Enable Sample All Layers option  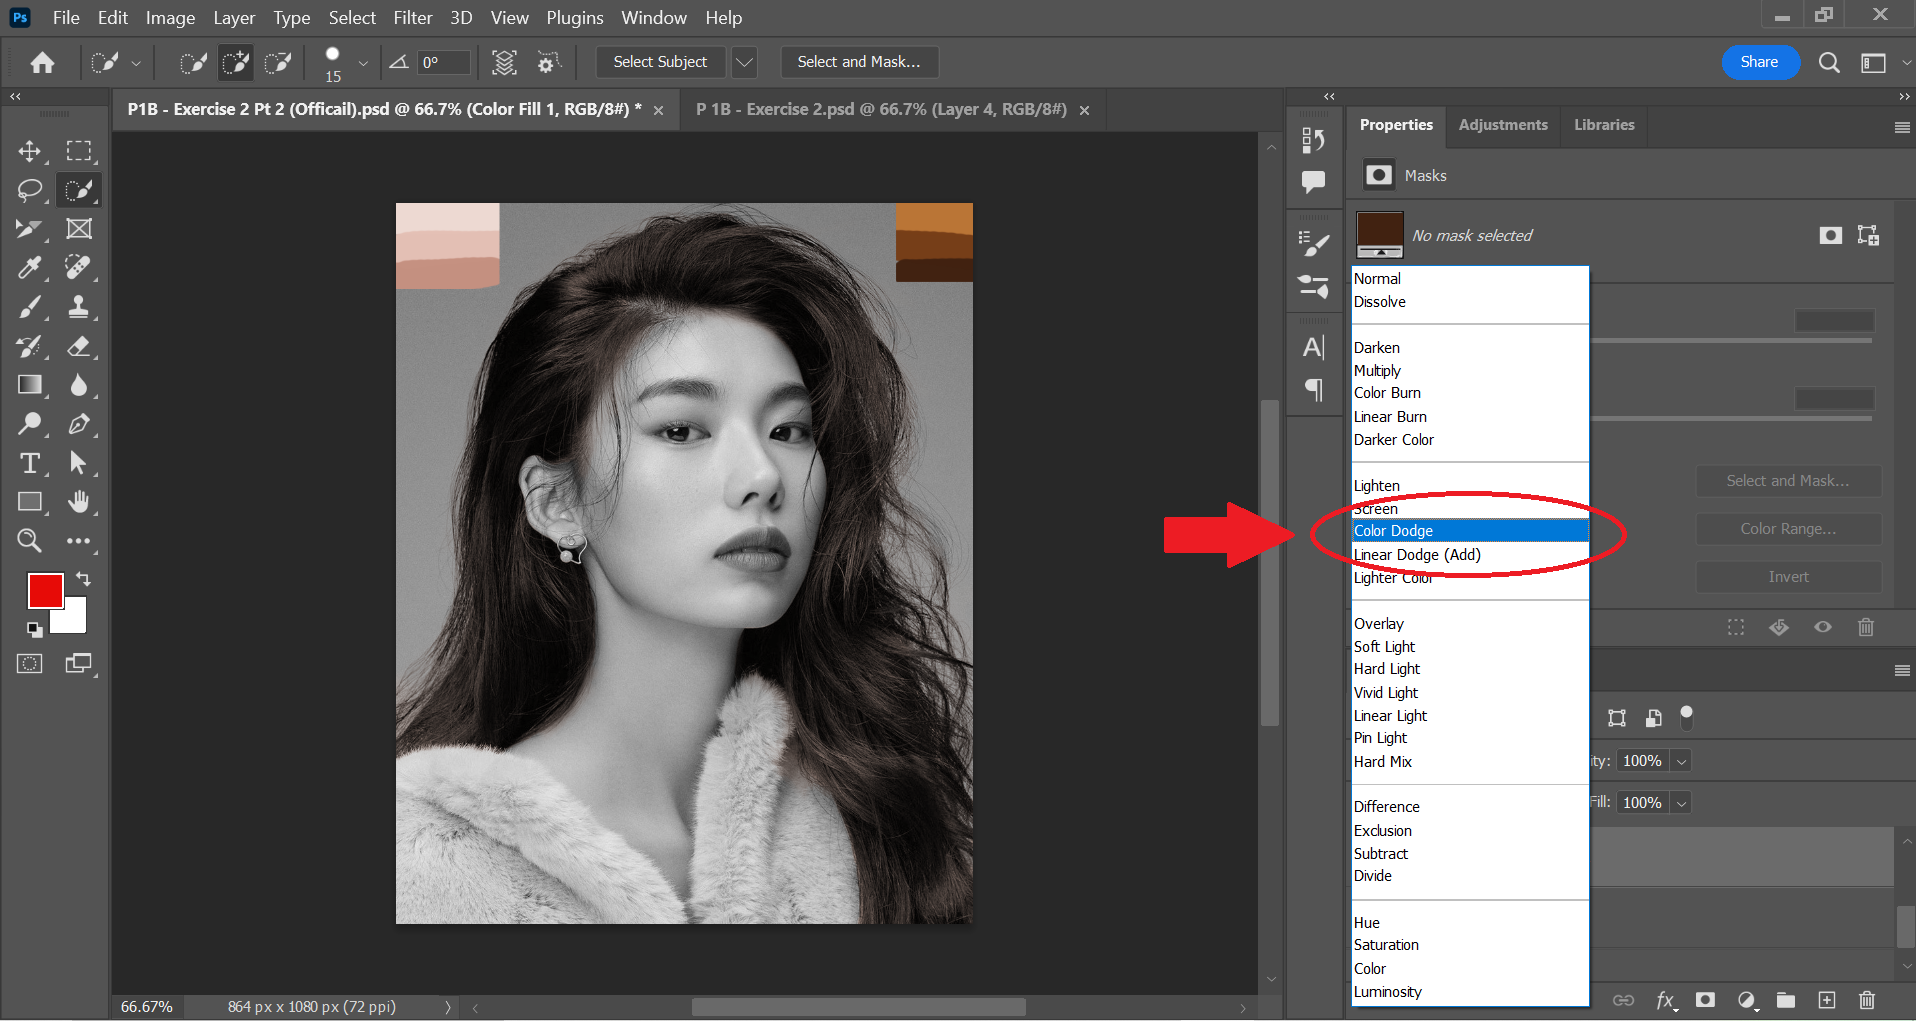(504, 63)
